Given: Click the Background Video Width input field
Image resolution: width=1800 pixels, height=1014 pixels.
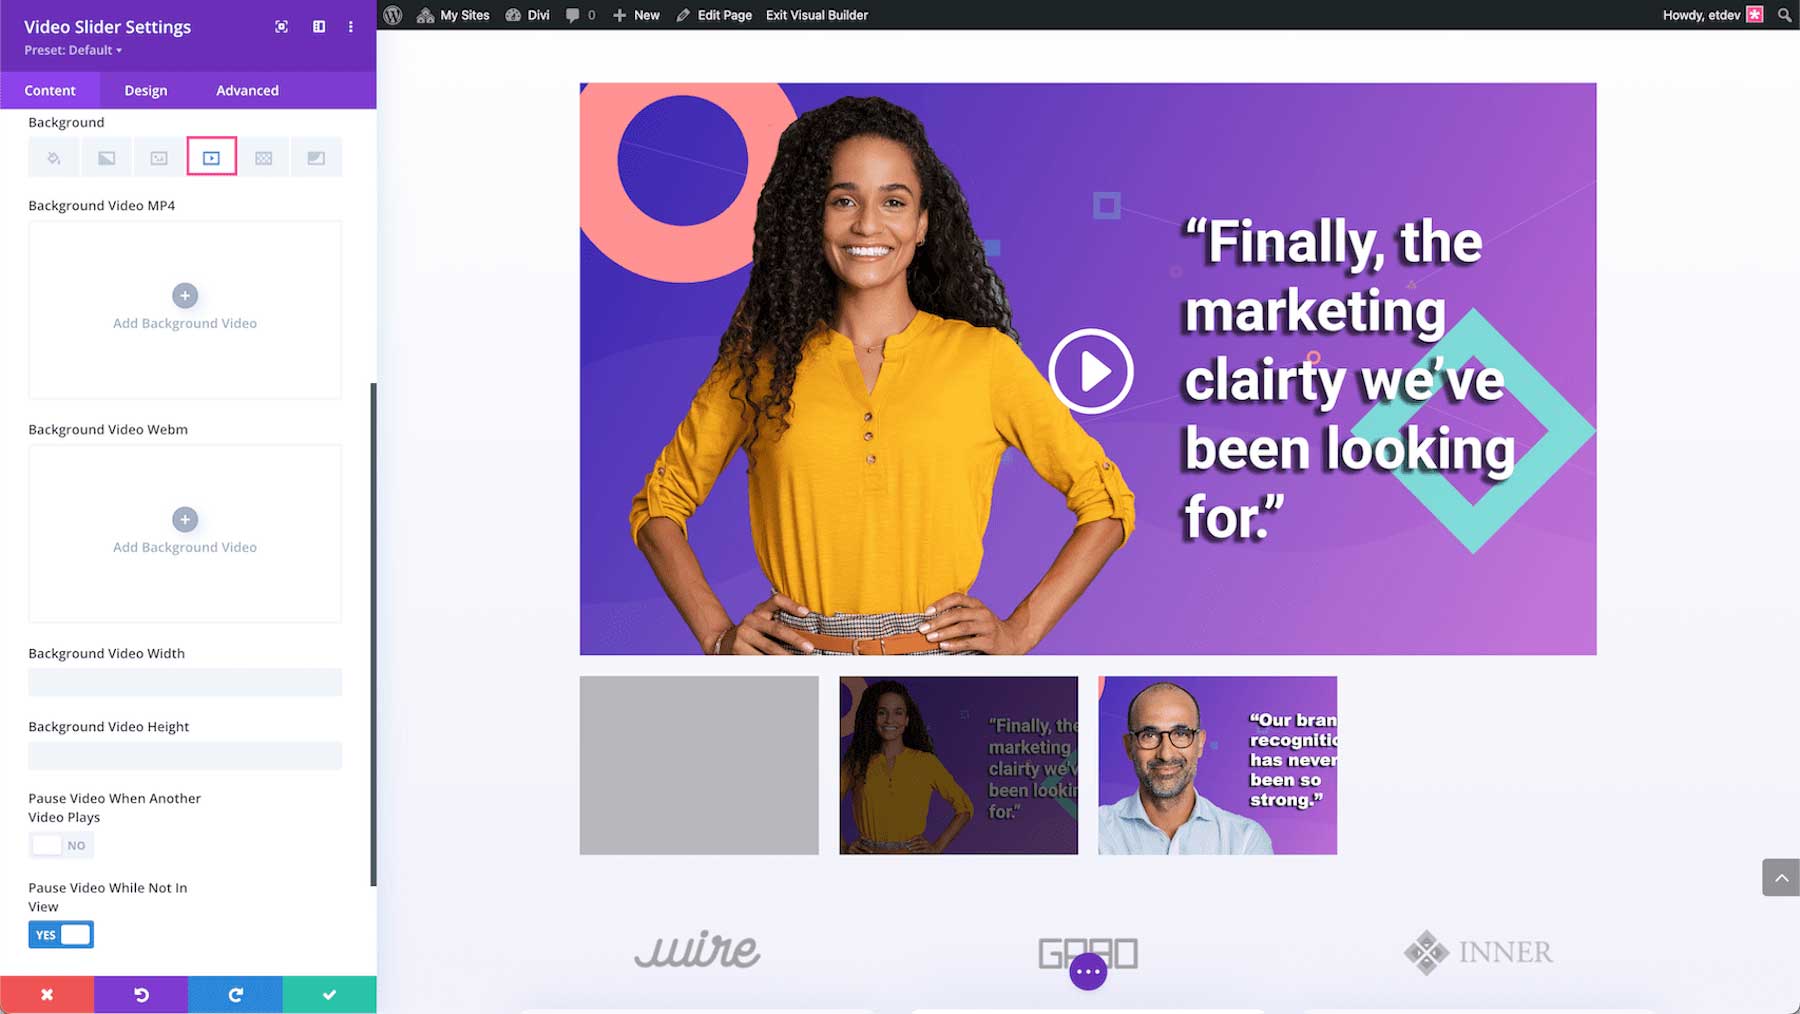Looking at the screenshot, I should (x=185, y=682).
